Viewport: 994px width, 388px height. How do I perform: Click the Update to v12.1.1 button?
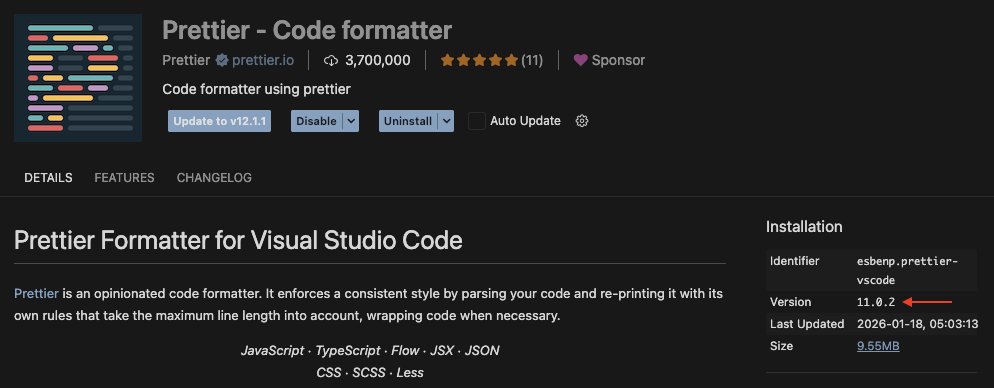click(219, 121)
